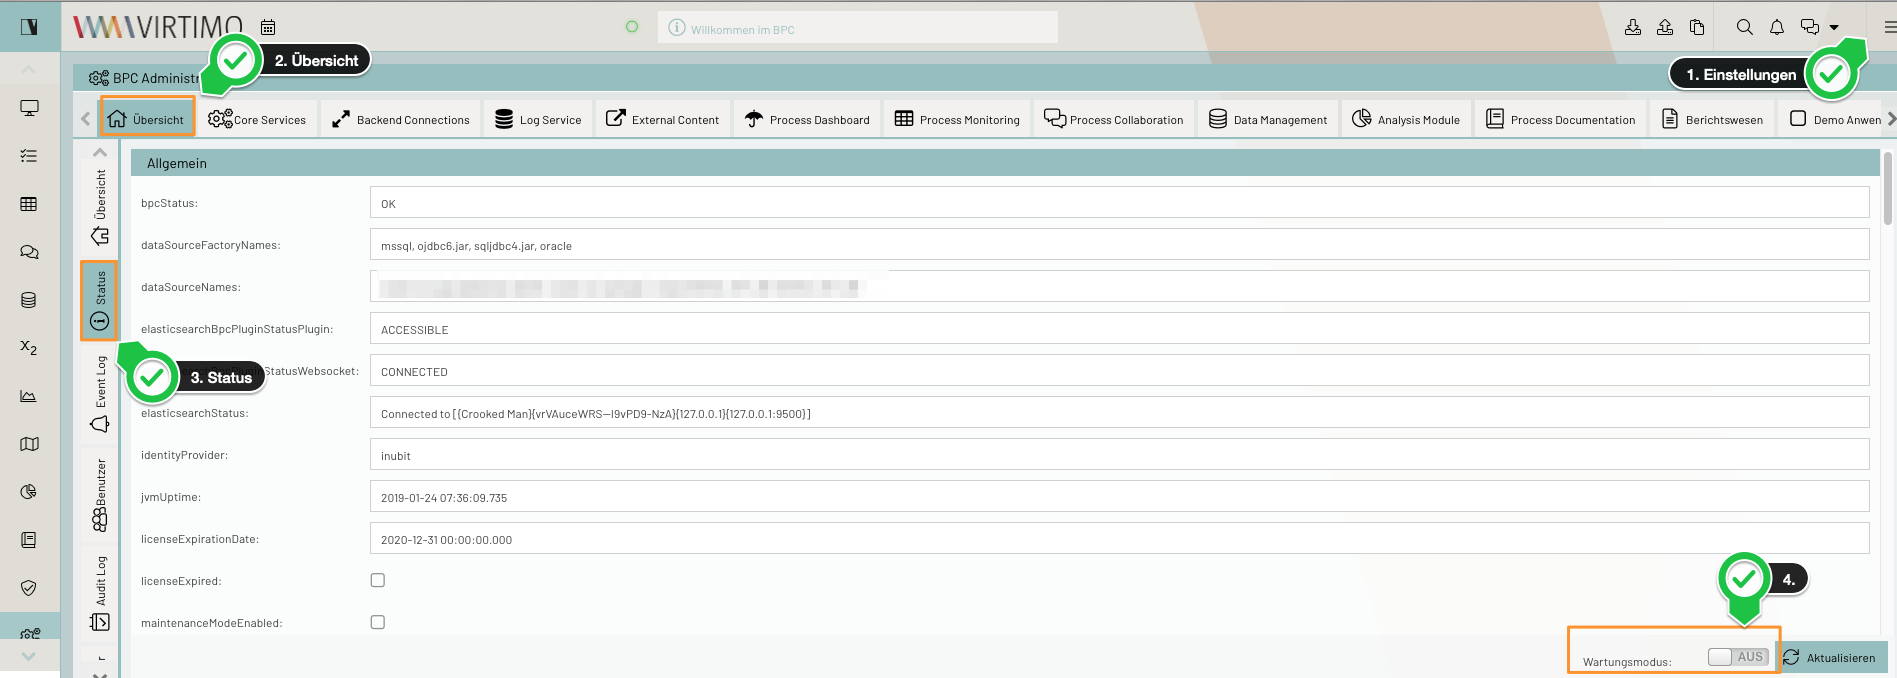Viewport: 1897px width, 678px height.
Task: Check the maintenanceModeEnabled checkbox
Action: [378, 622]
